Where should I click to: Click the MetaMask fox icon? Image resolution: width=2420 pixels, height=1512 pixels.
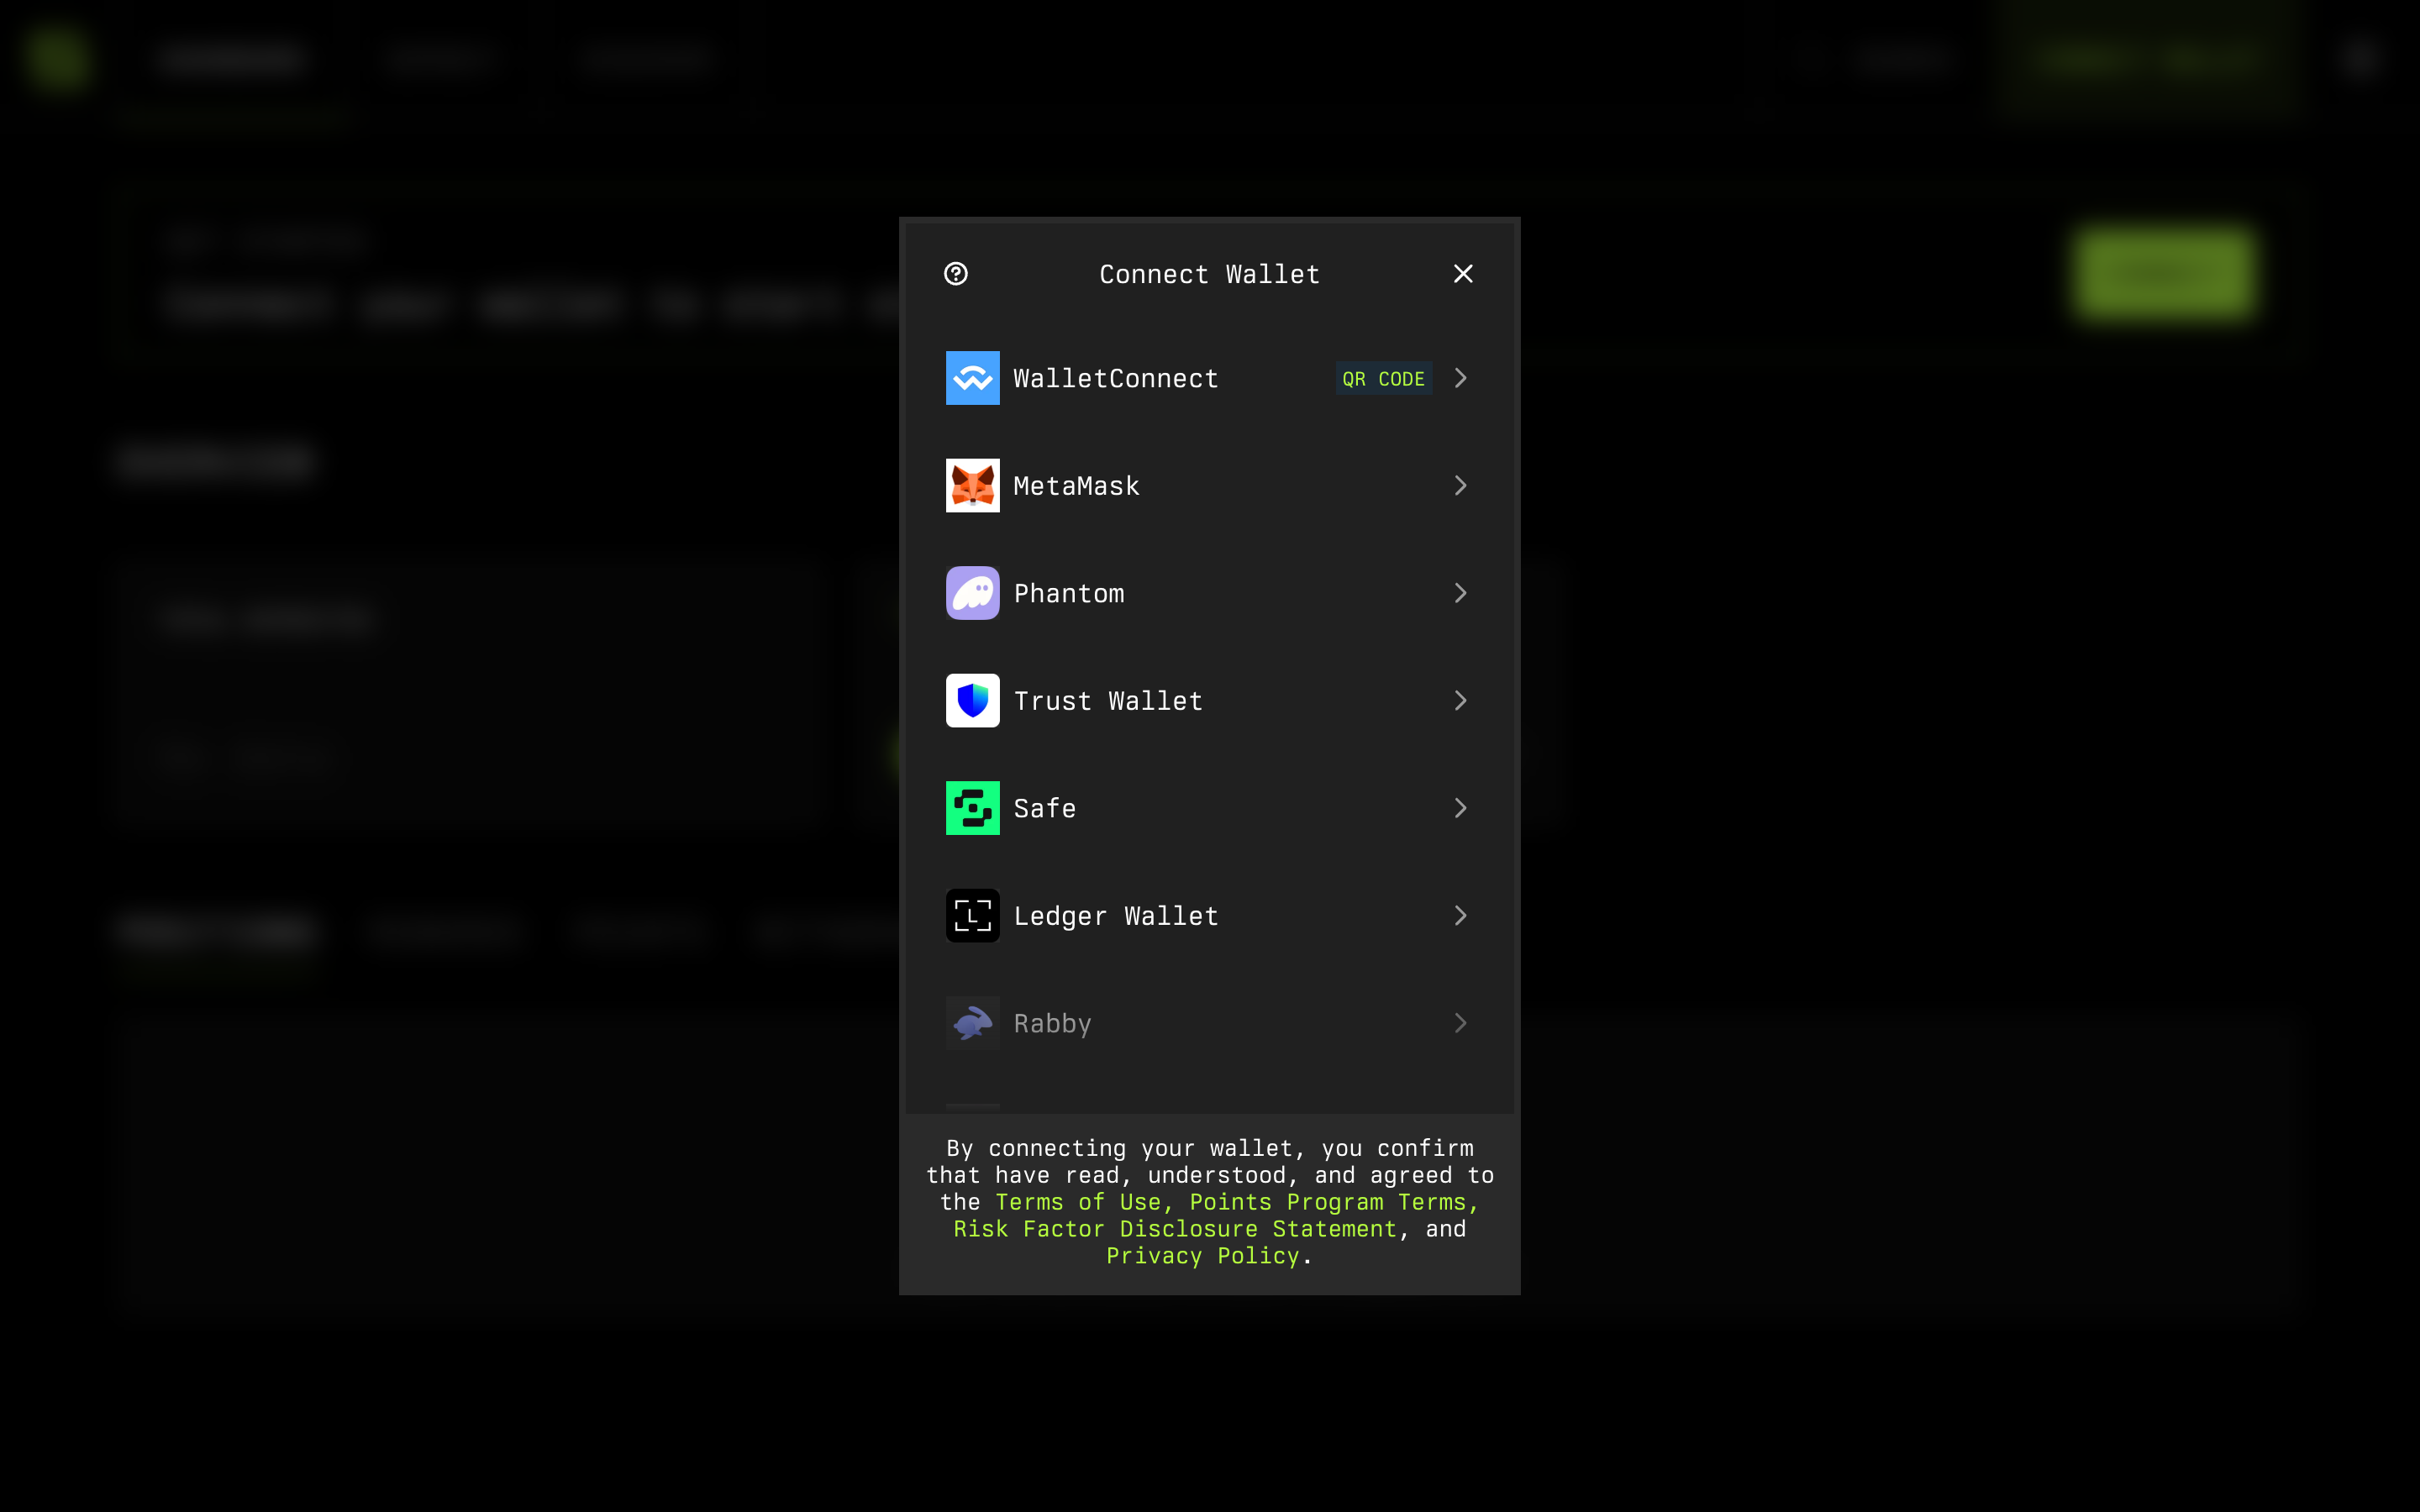point(972,486)
